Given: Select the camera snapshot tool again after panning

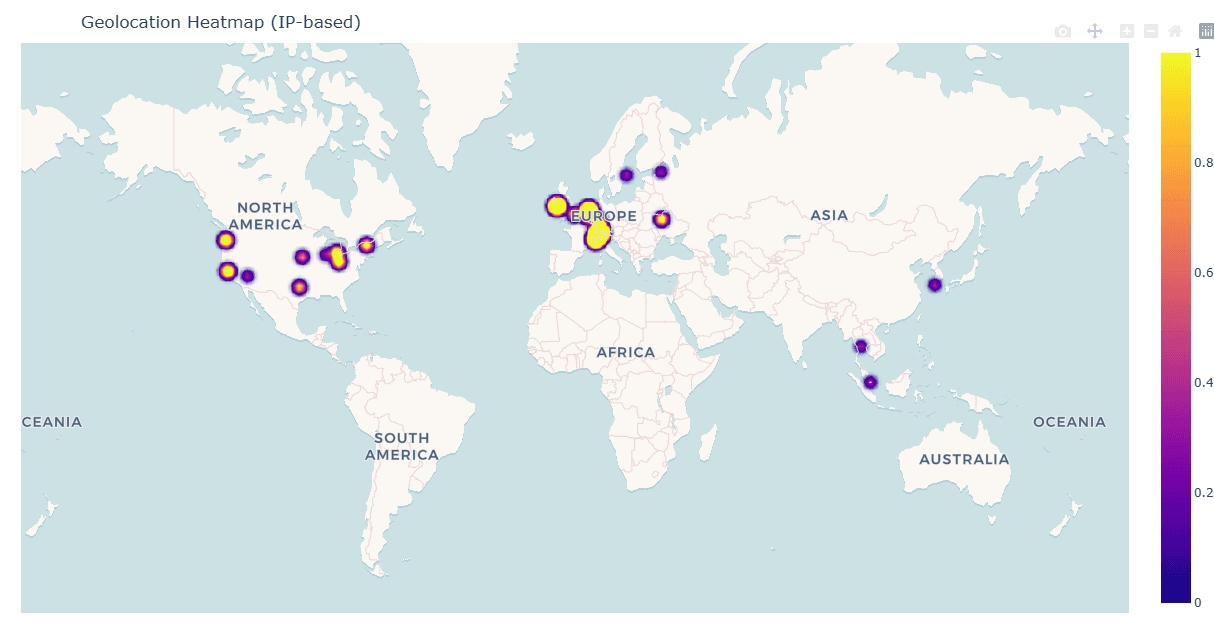Looking at the screenshot, I should [x=1063, y=31].
